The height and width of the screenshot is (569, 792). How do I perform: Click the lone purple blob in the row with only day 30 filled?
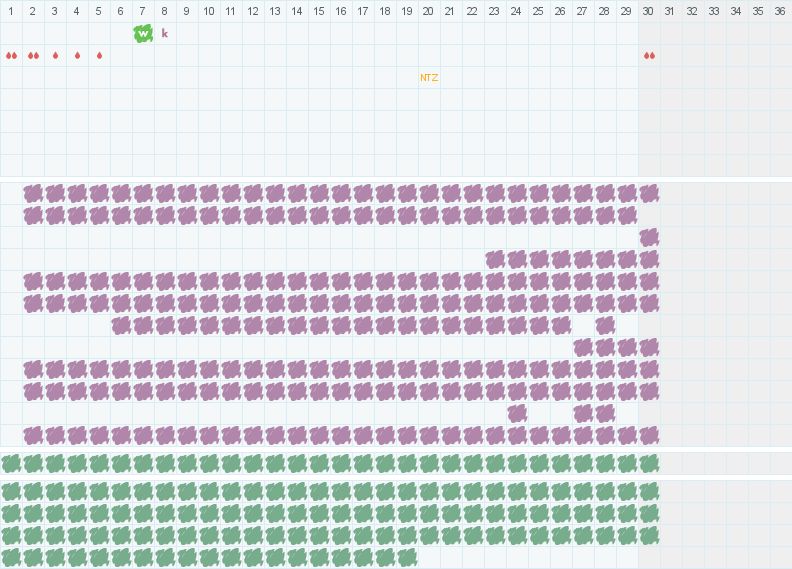coord(649,237)
